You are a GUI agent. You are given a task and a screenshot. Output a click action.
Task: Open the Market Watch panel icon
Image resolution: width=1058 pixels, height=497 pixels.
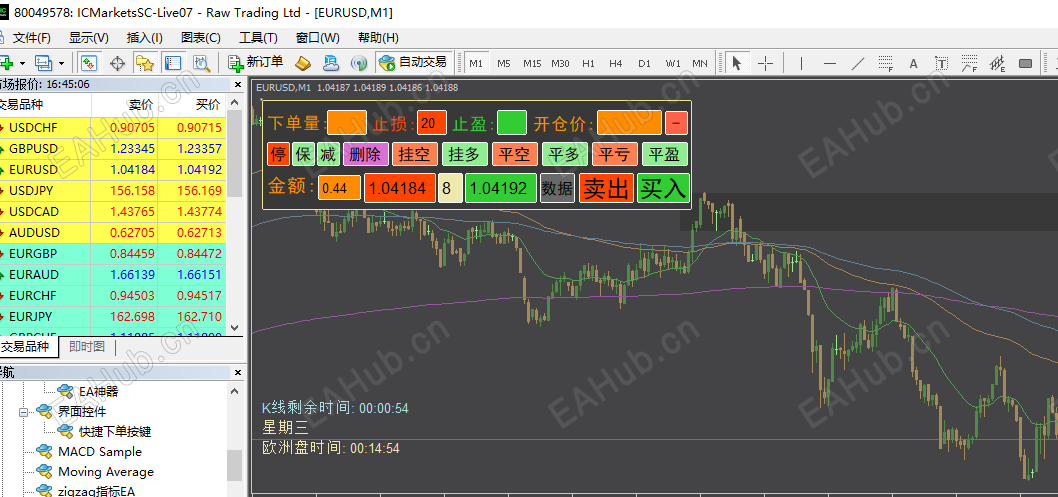(x=89, y=63)
